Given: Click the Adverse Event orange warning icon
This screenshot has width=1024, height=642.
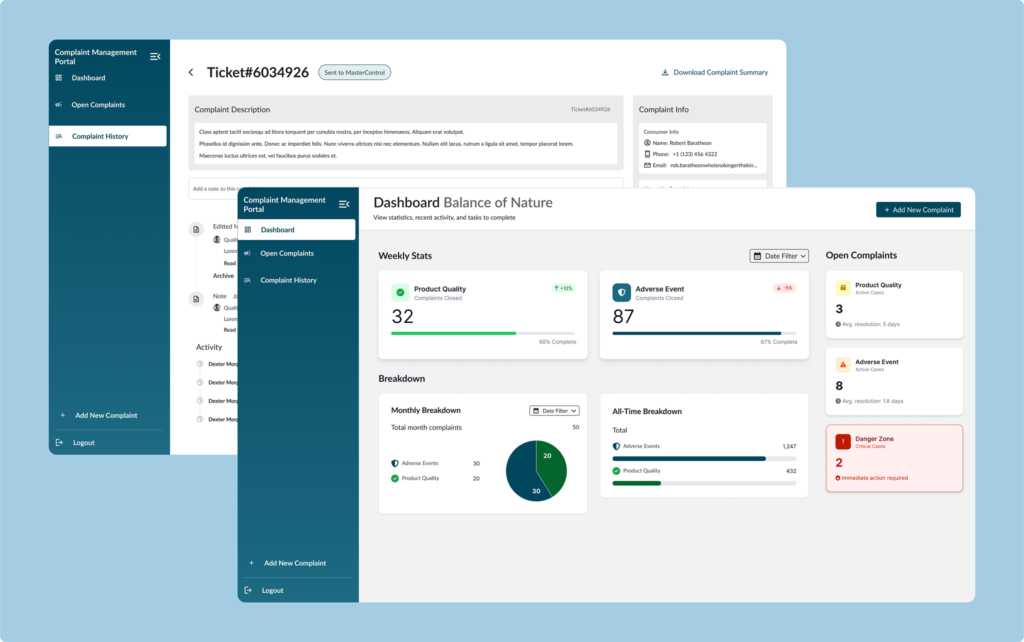Looking at the screenshot, I should [x=842, y=365].
